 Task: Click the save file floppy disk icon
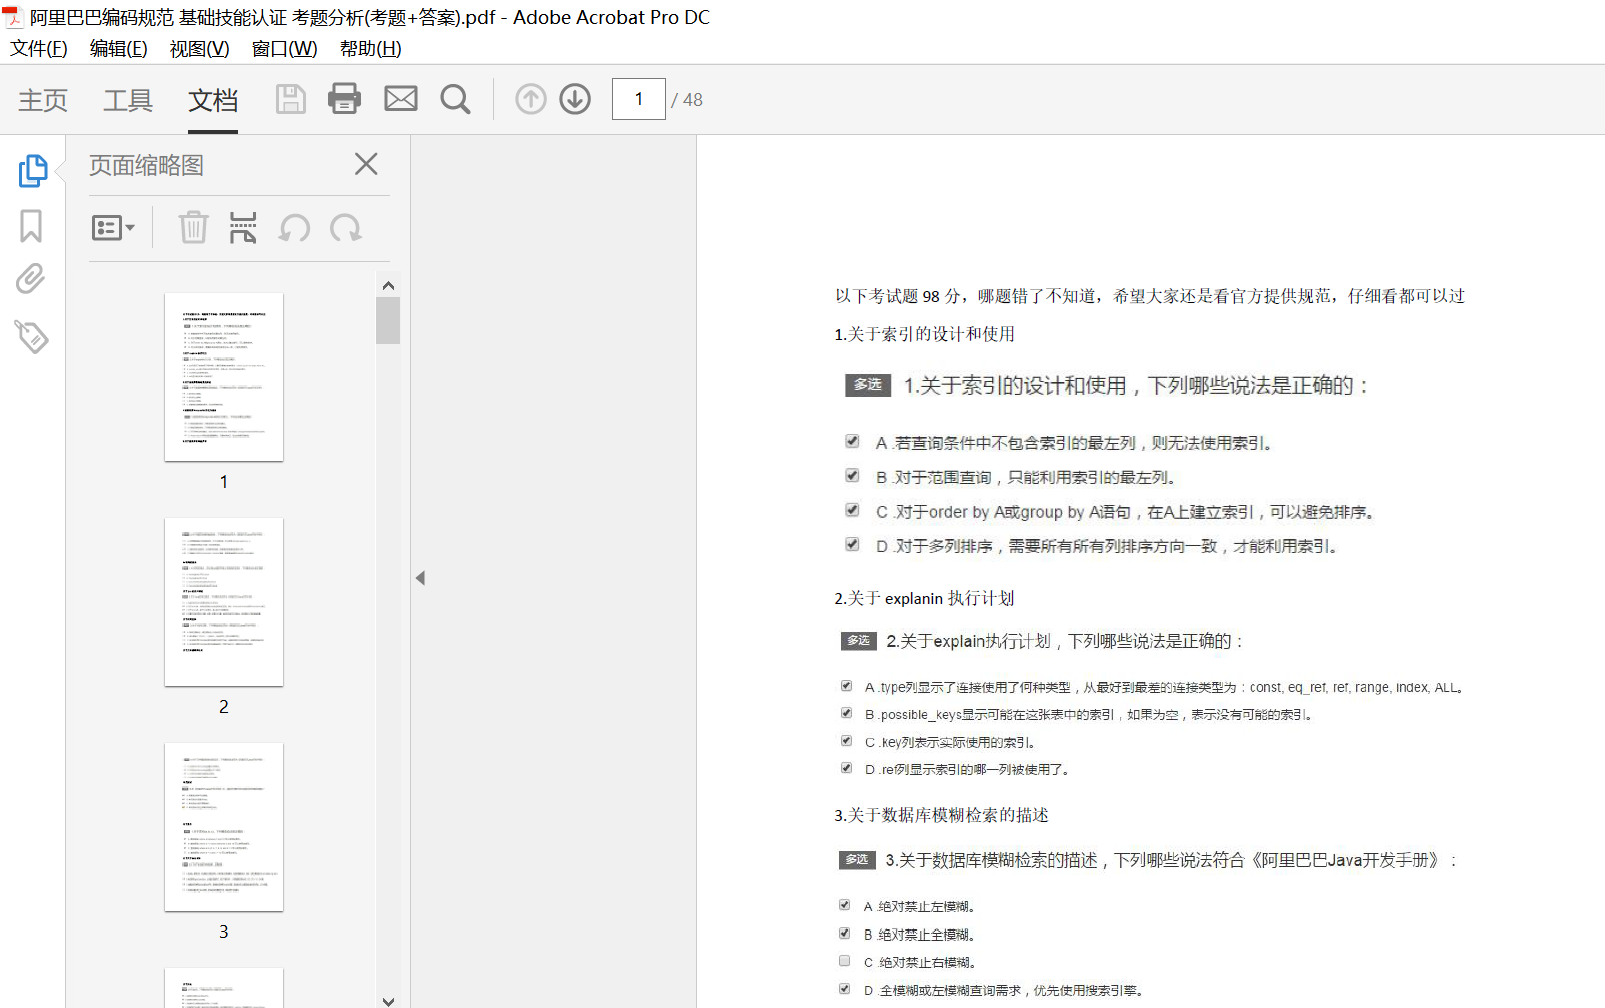291,99
